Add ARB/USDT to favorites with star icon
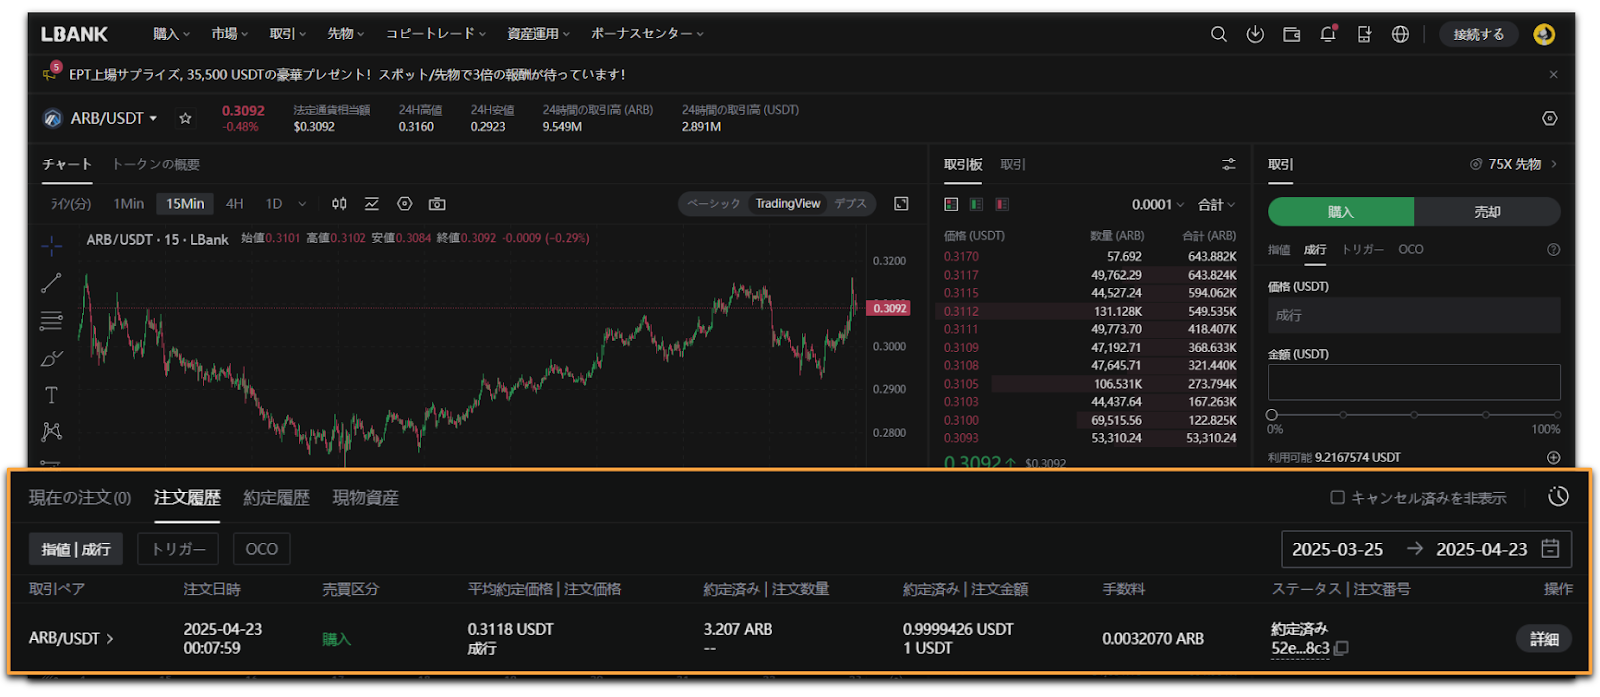Viewport: 1600px width, 697px height. [185, 118]
